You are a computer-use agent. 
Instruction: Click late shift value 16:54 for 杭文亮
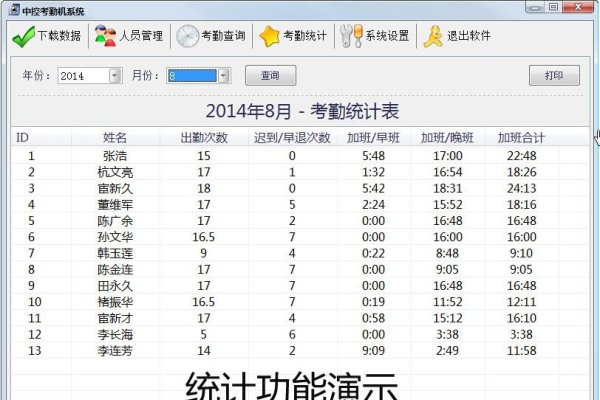(x=448, y=172)
